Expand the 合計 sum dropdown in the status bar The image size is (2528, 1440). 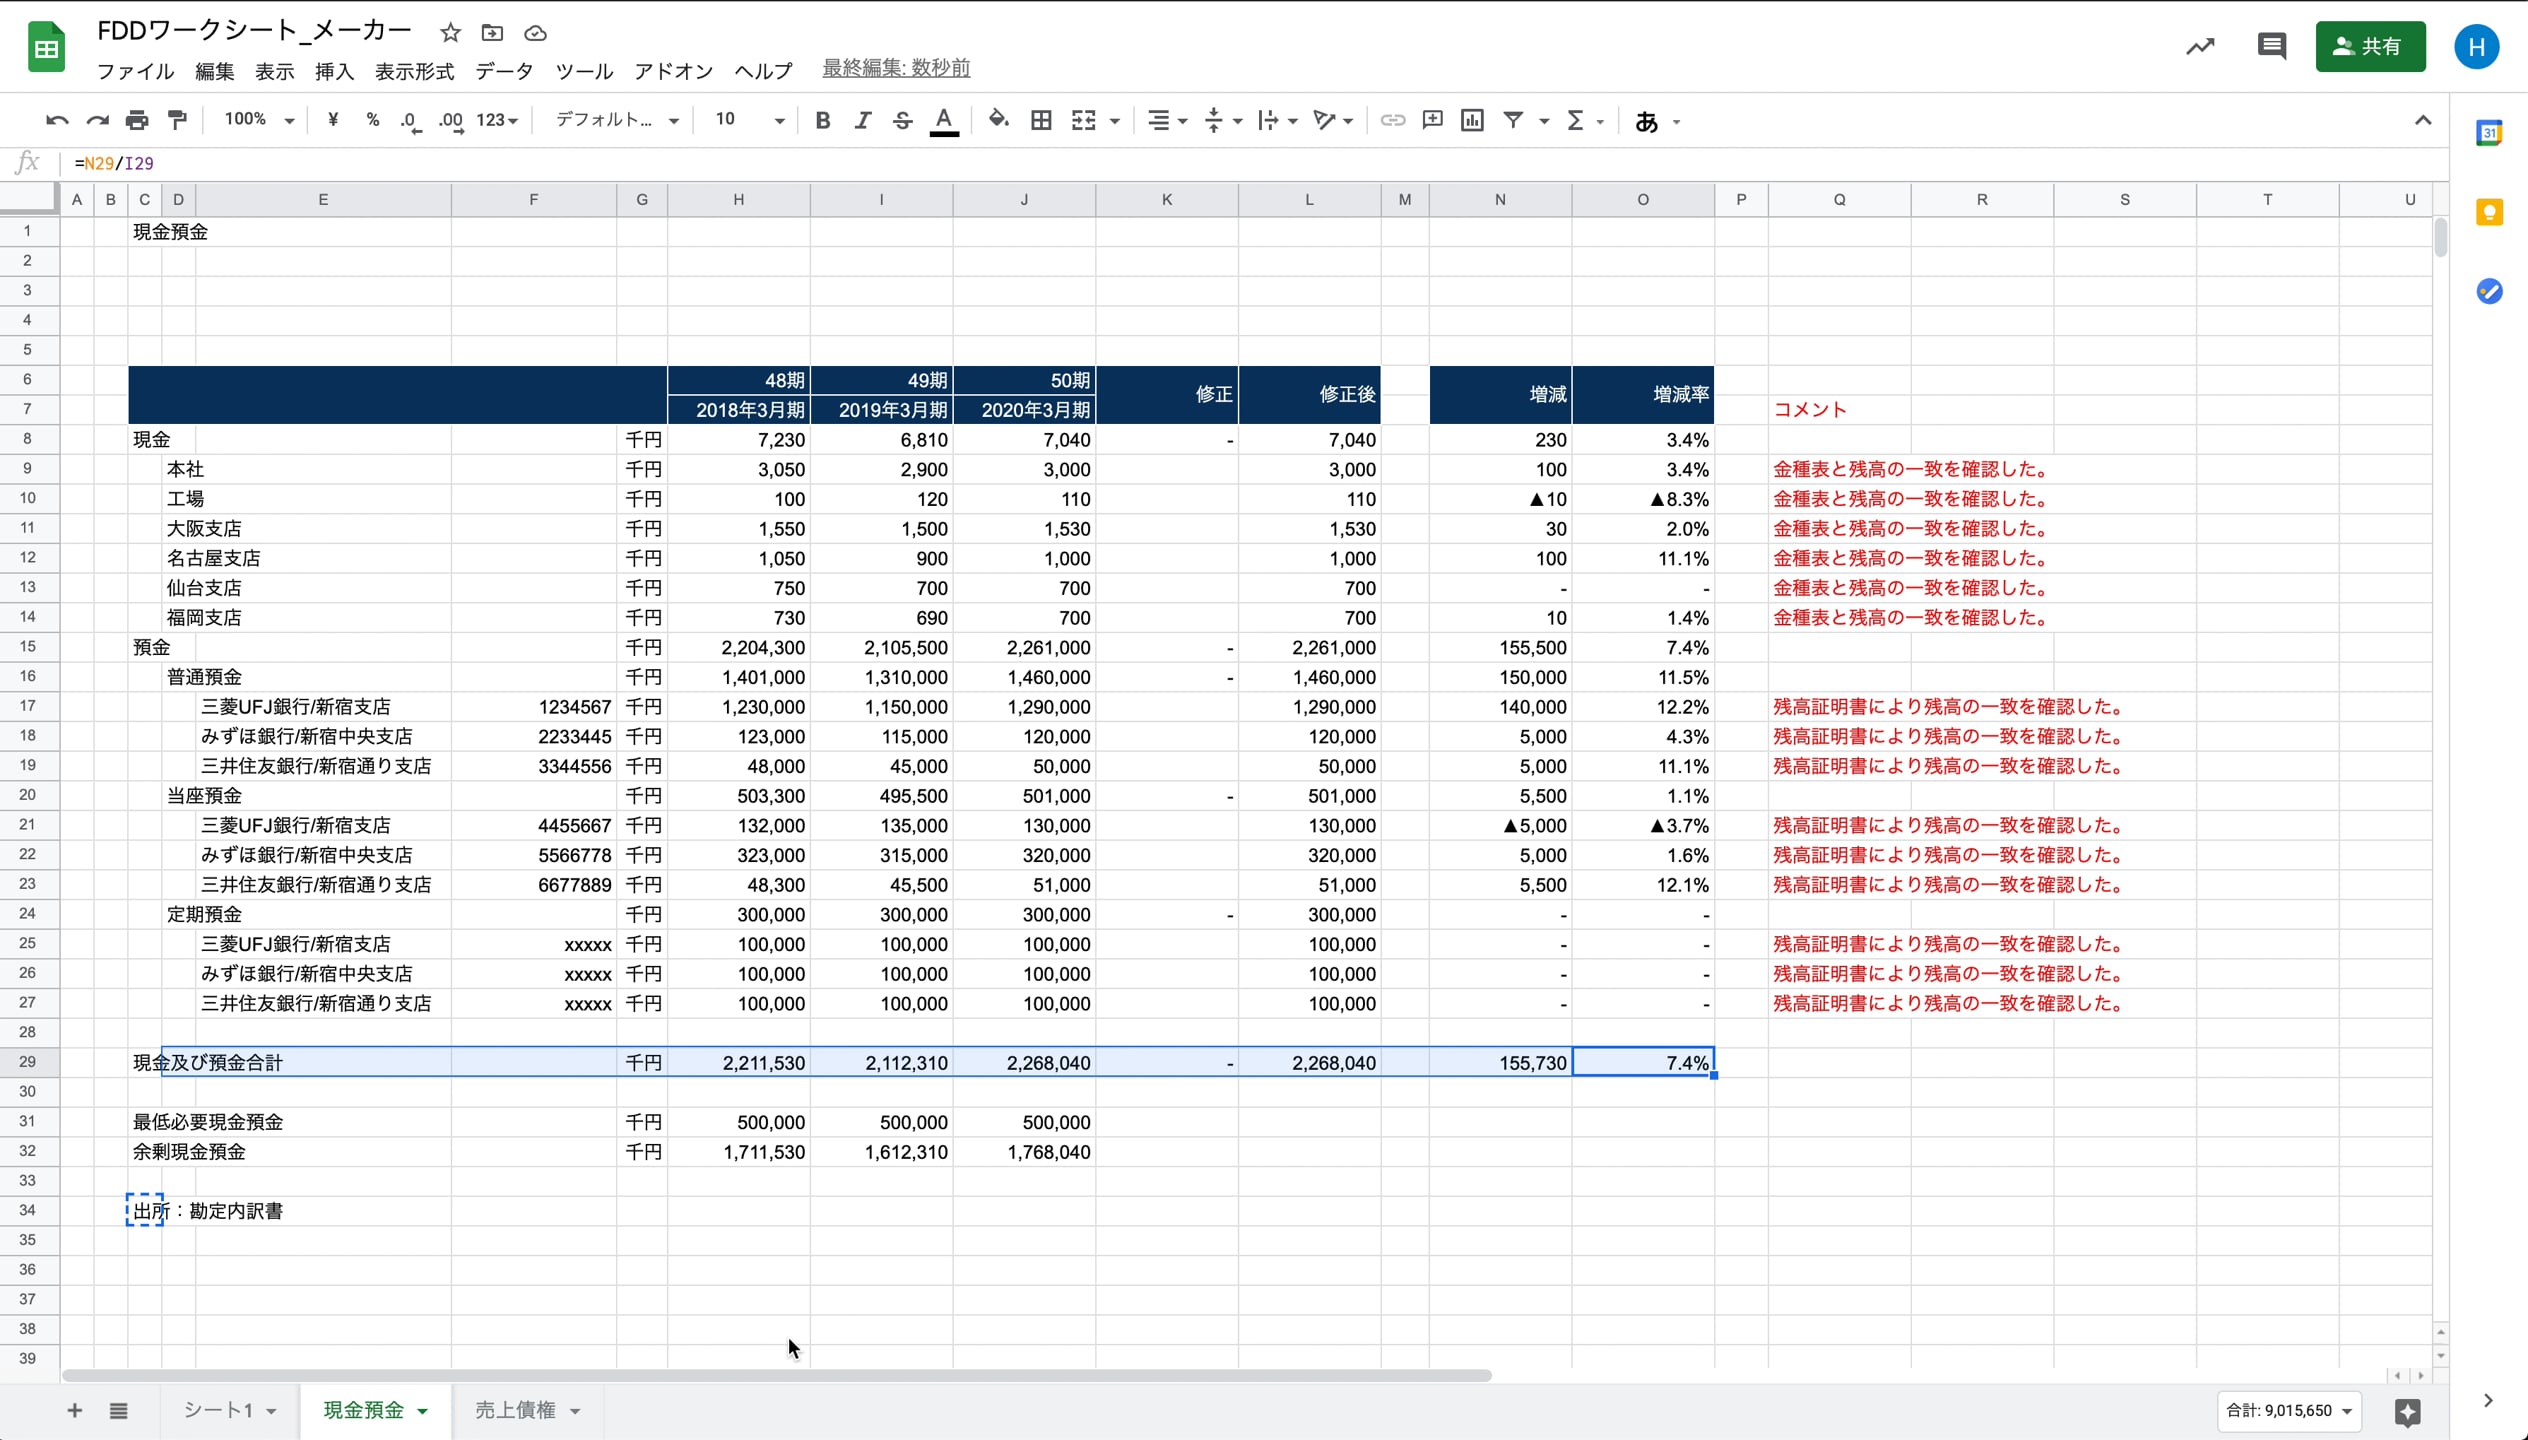click(x=2289, y=1410)
